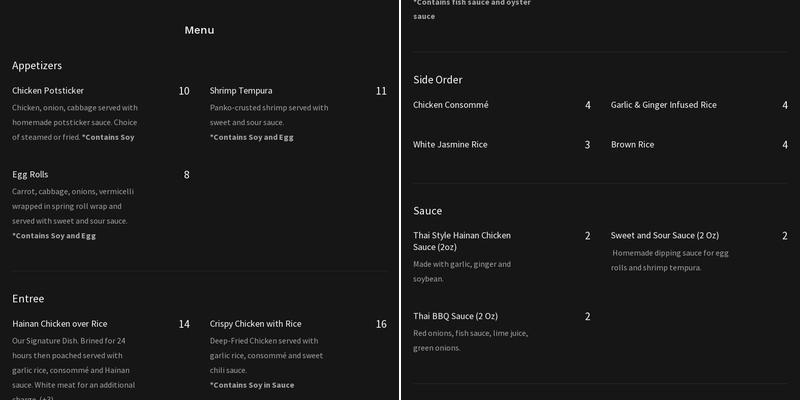Click the Side Order section heading

pos(438,80)
